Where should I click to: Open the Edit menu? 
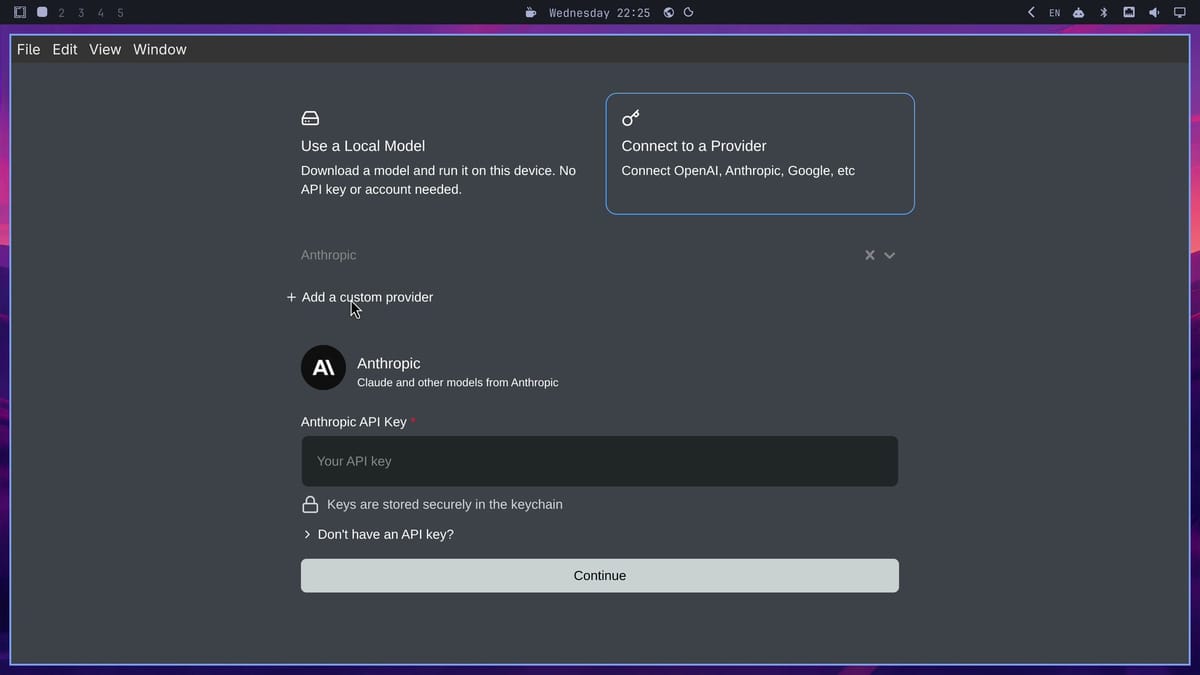click(65, 49)
